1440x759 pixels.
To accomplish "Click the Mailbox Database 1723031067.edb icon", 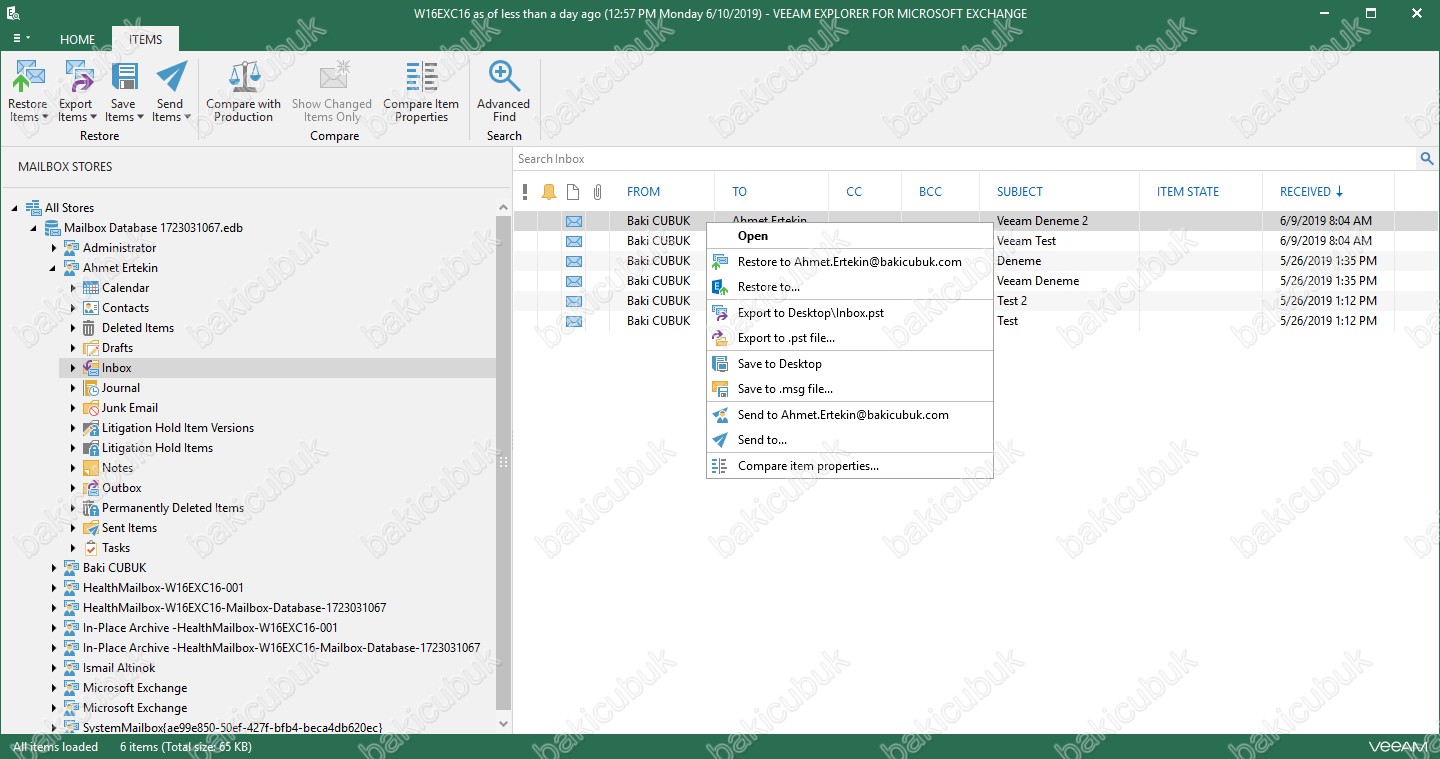I will pyautogui.click(x=52, y=228).
